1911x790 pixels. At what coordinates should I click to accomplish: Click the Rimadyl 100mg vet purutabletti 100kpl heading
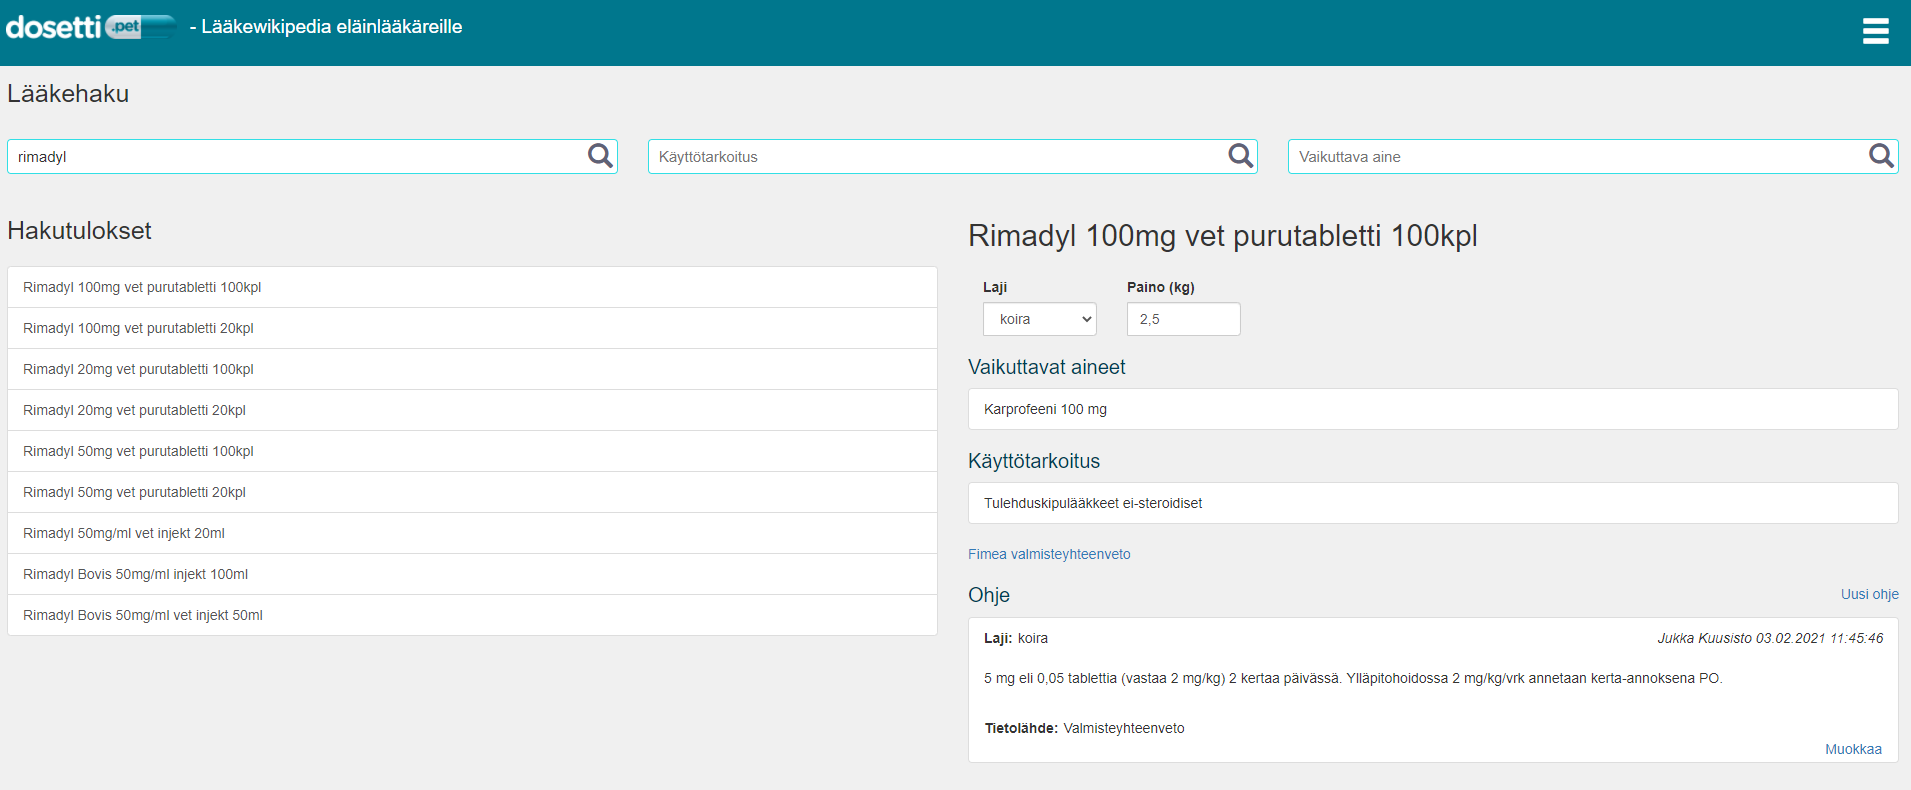tap(1222, 236)
